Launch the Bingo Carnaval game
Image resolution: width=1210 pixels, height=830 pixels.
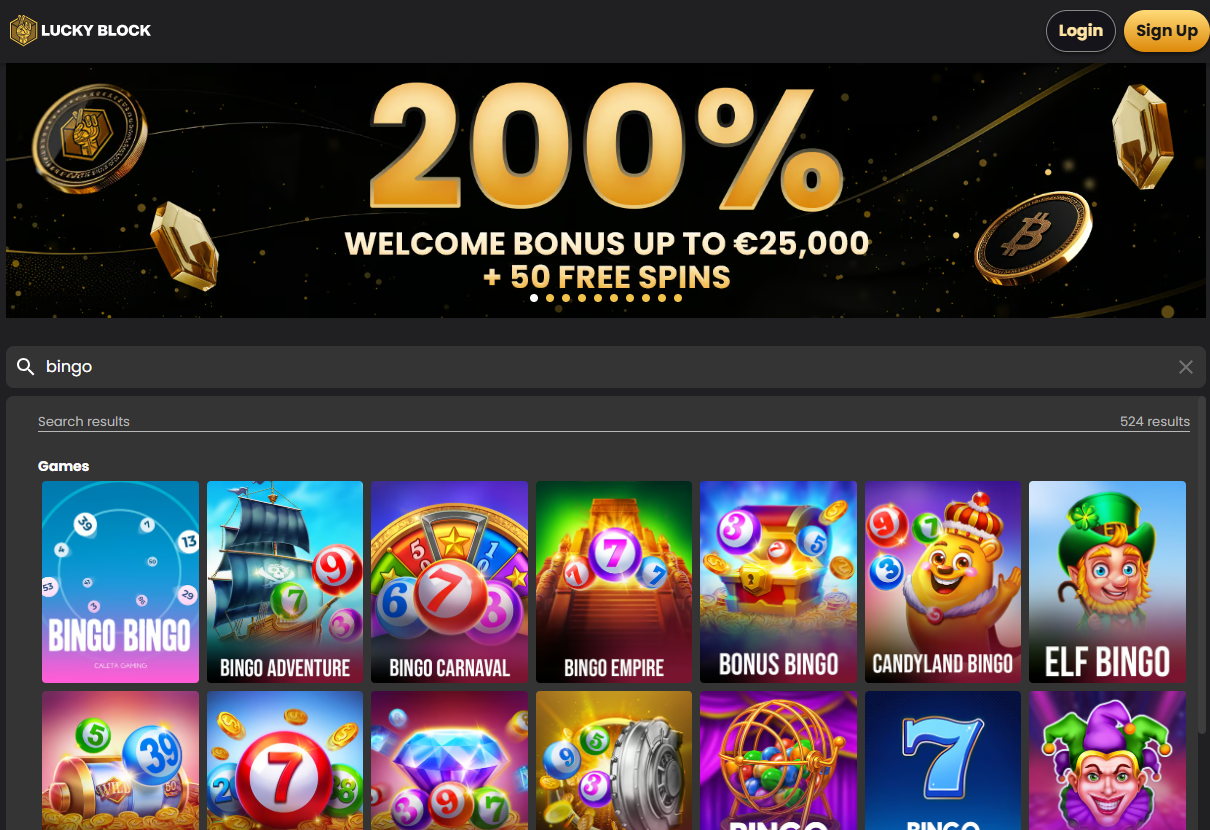point(449,582)
